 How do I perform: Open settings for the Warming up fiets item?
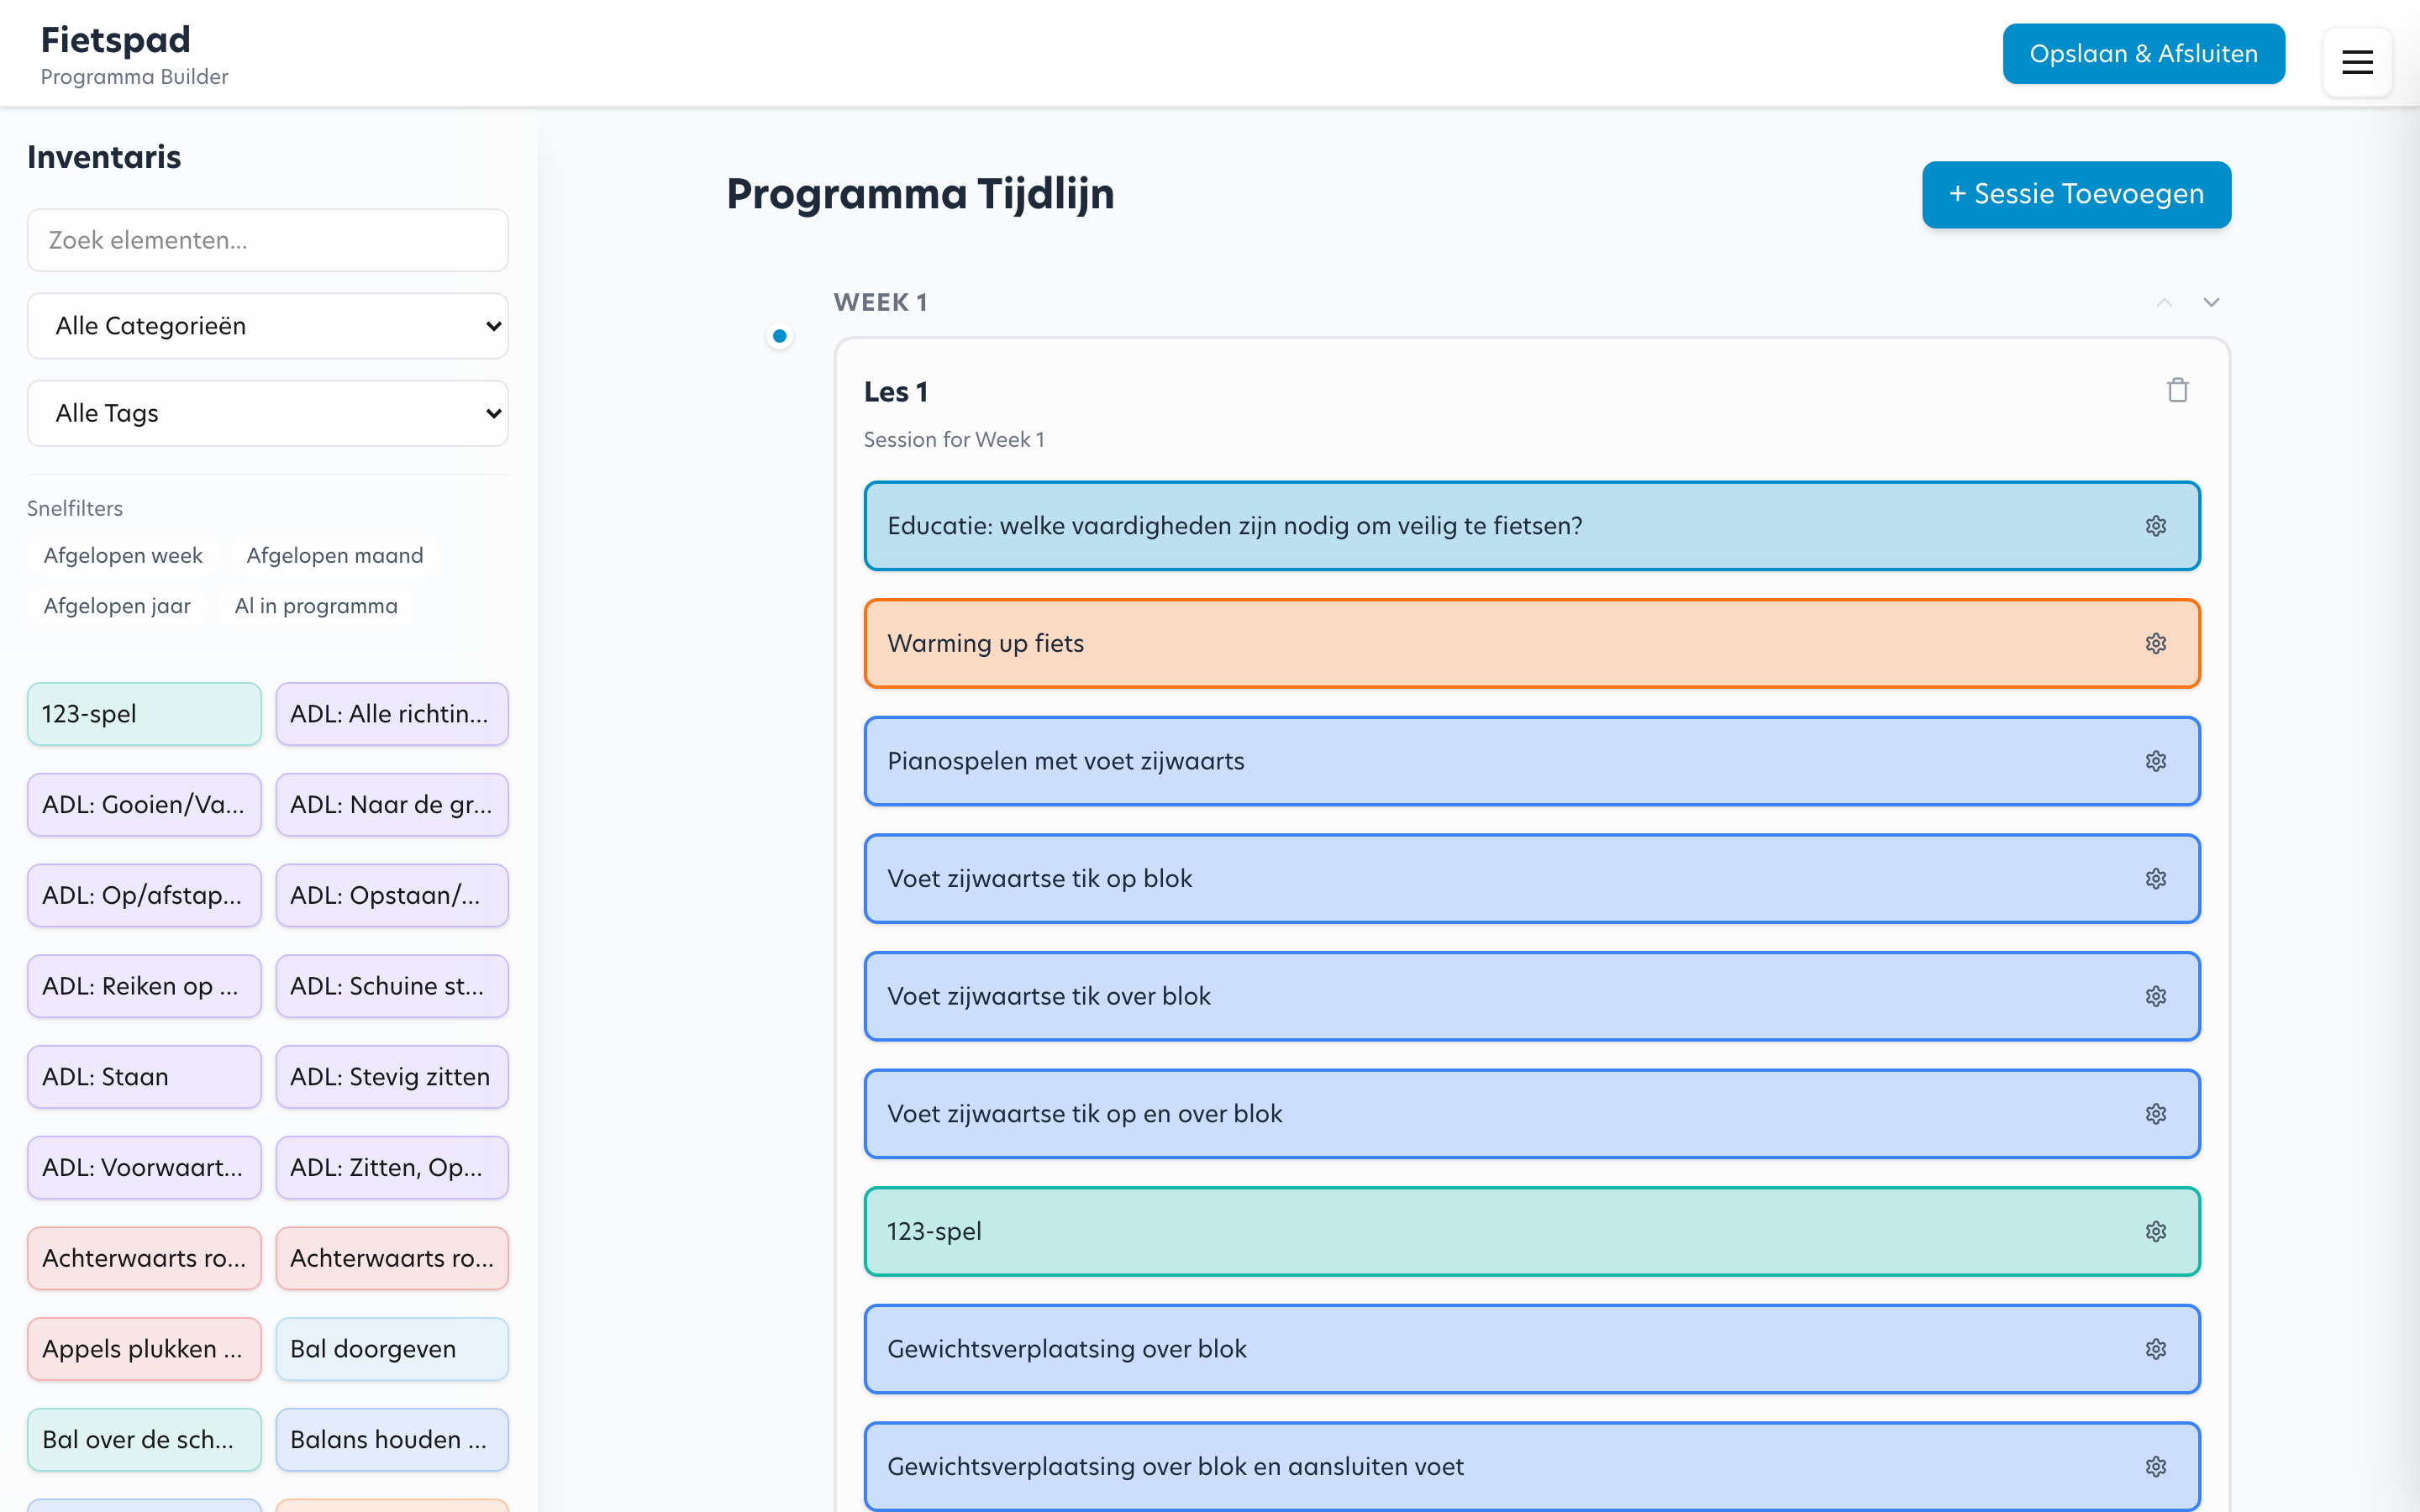[2156, 643]
